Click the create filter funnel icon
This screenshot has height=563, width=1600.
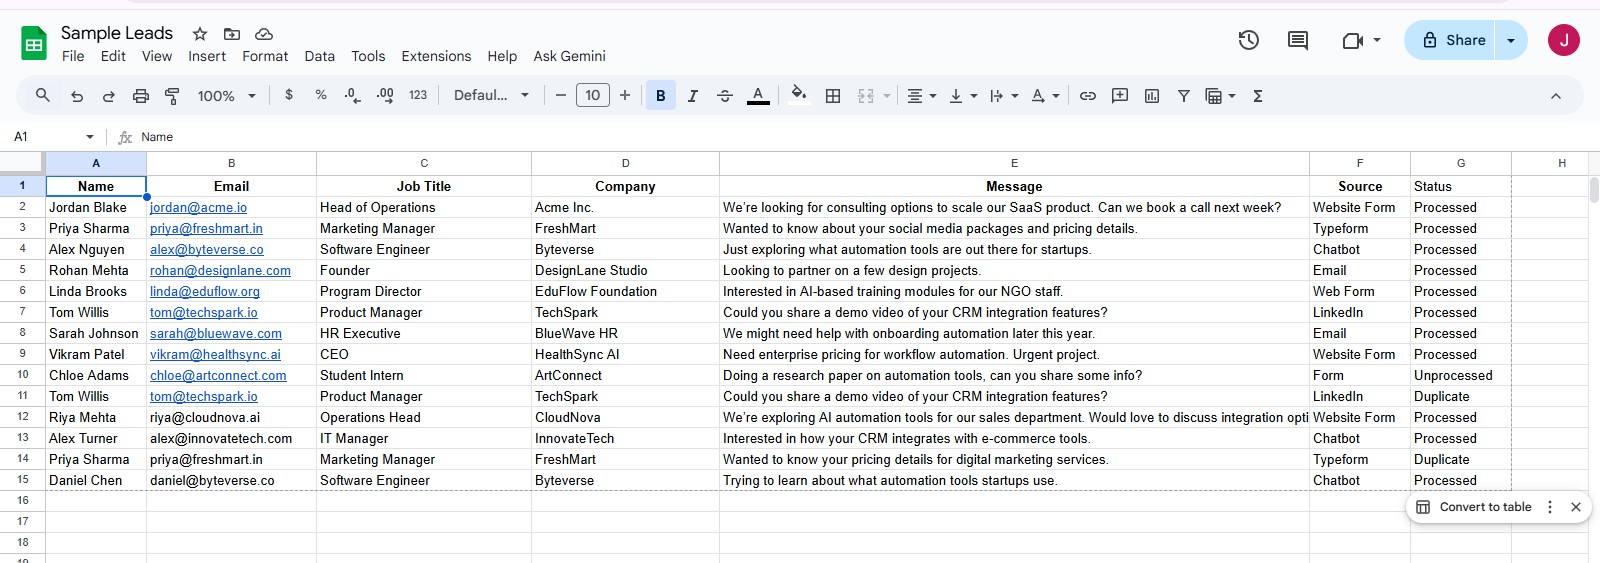pos(1183,96)
